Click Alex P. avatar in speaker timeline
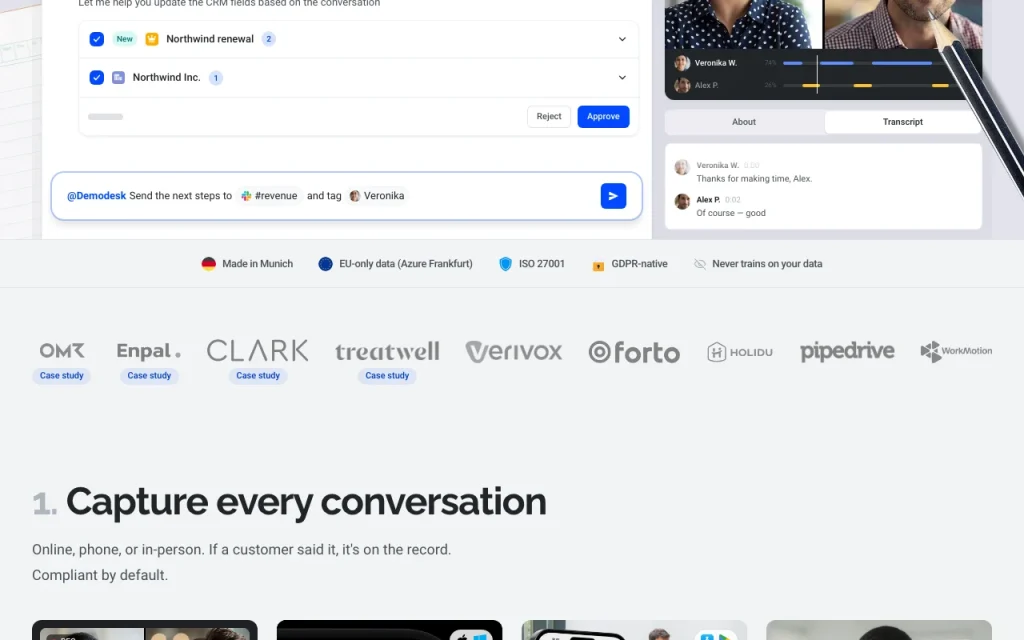Screen dimensions: 1024x640 click(x=682, y=85)
